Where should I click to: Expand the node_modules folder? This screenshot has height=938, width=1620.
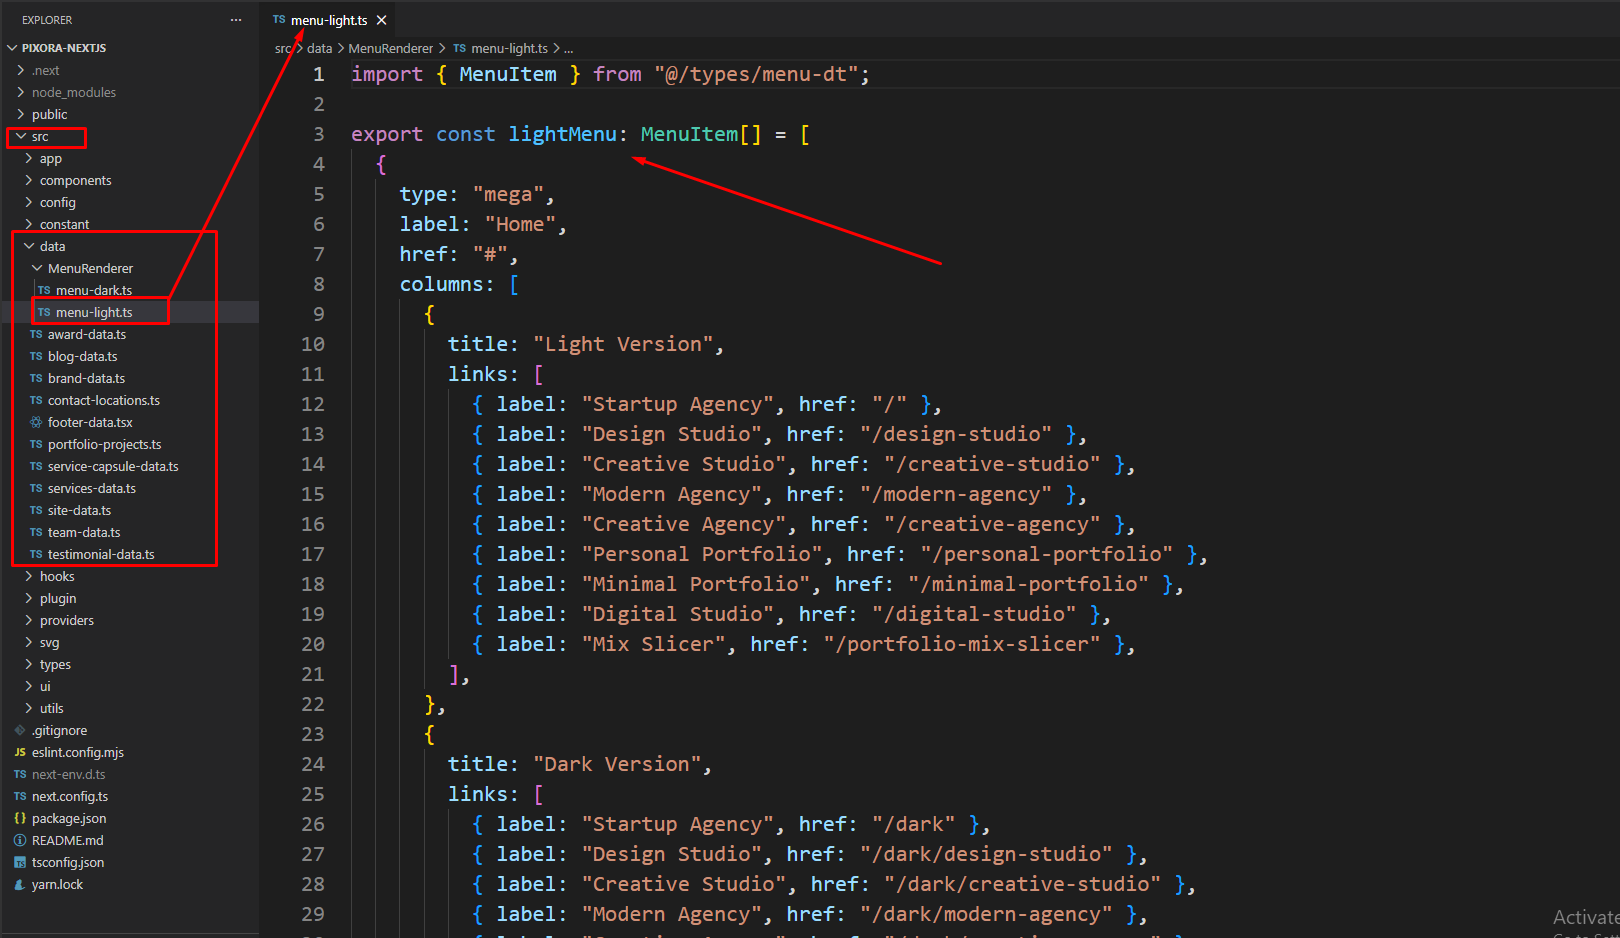click(73, 92)
